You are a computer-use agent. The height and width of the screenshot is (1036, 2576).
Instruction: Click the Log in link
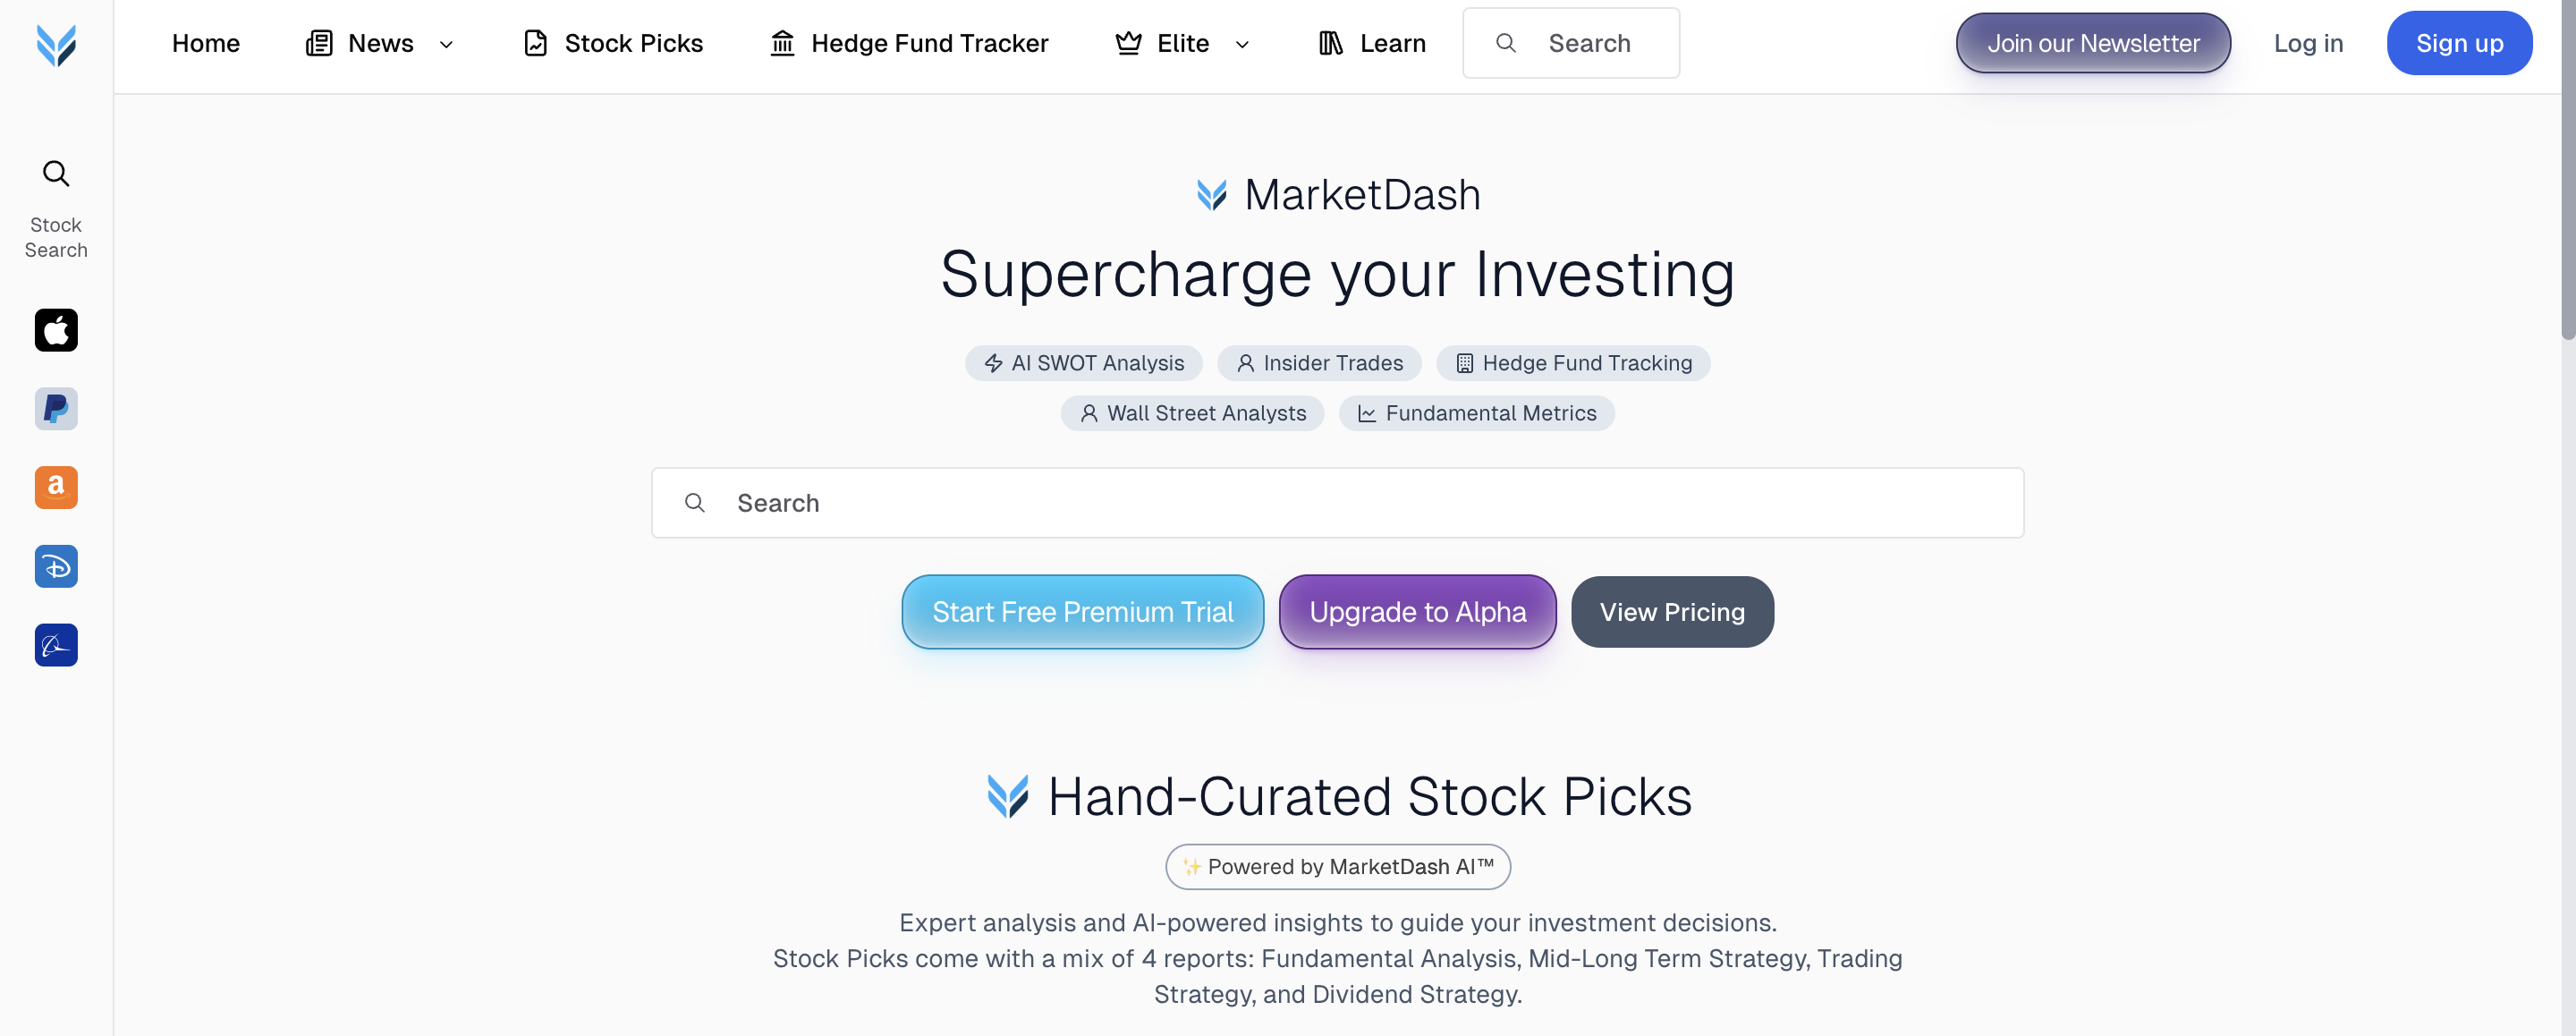2308,44
